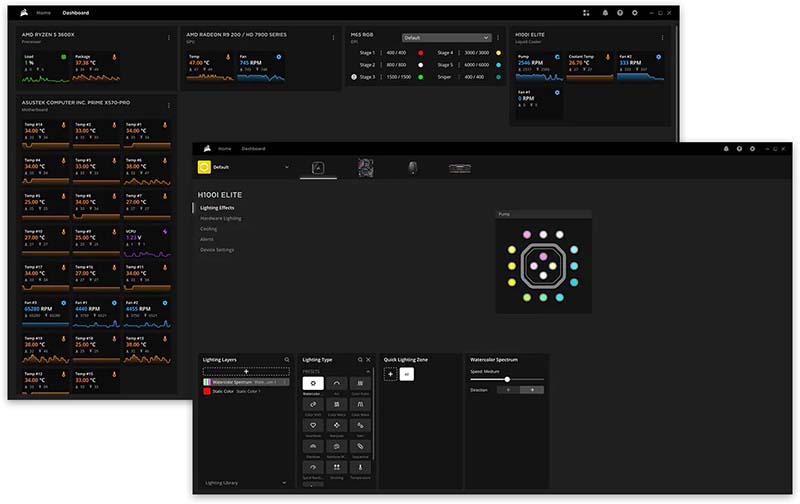Click center pump LED preview
Viewport: 800px width, 504px height.
[543, 266]
